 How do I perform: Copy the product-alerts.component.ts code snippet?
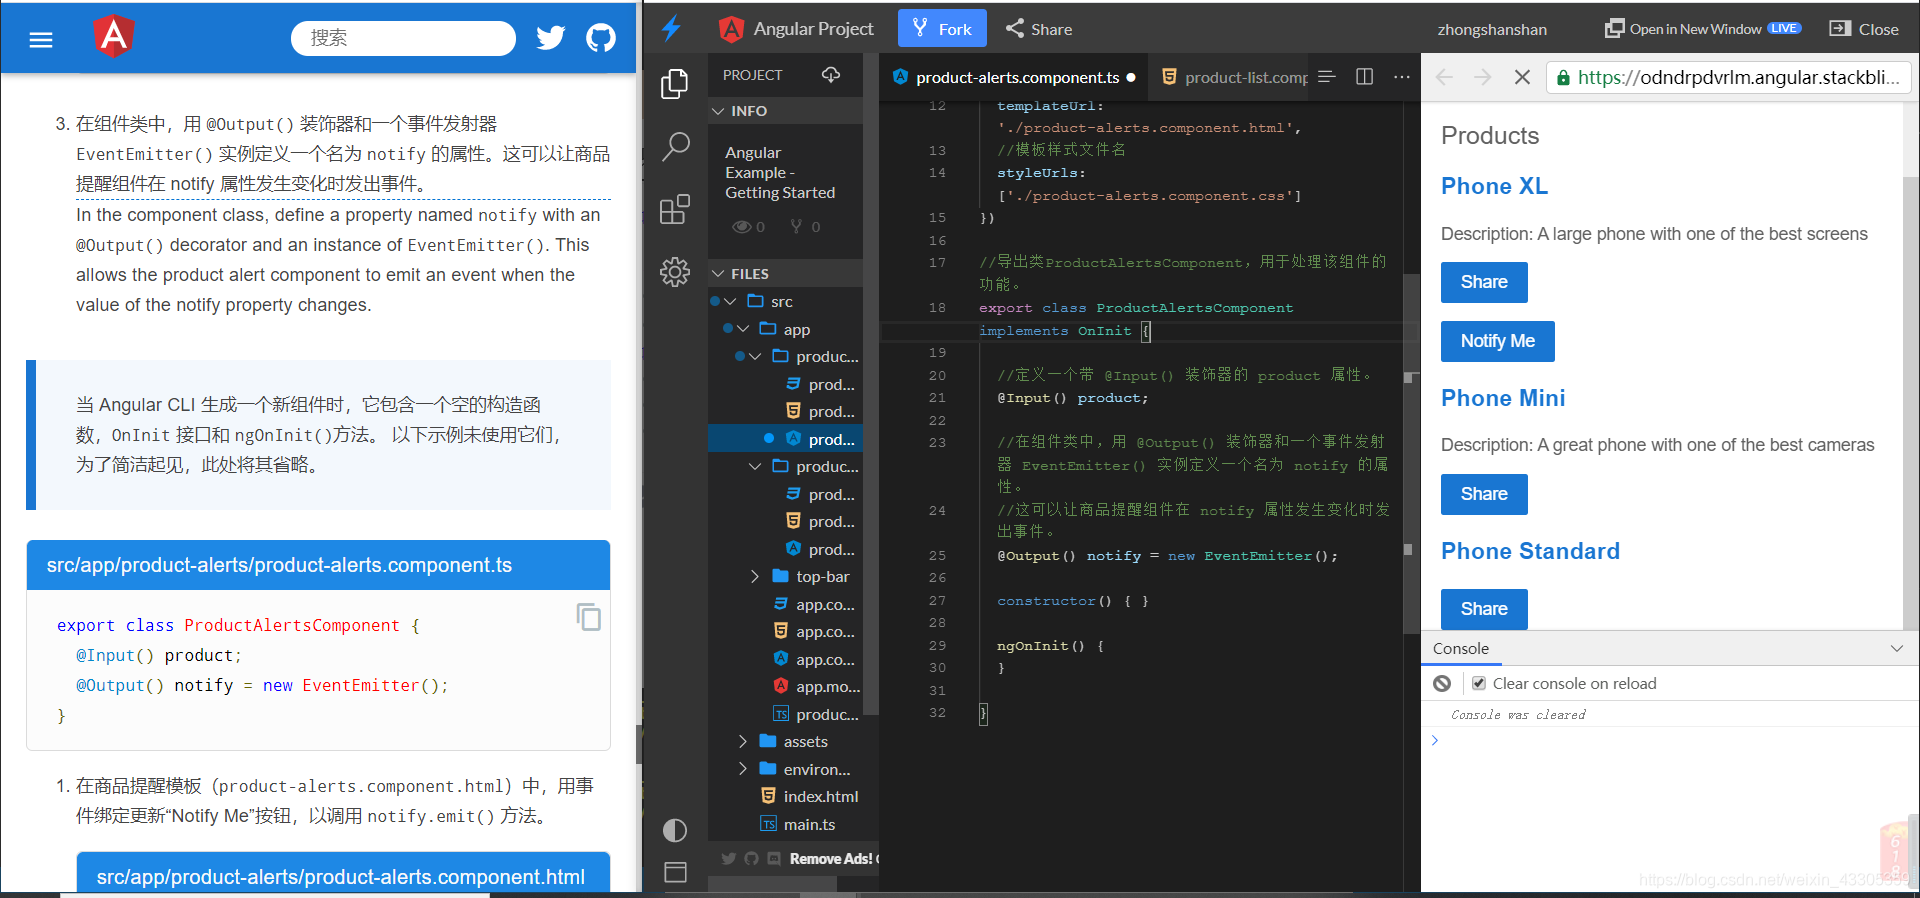[x=589, y=617]
